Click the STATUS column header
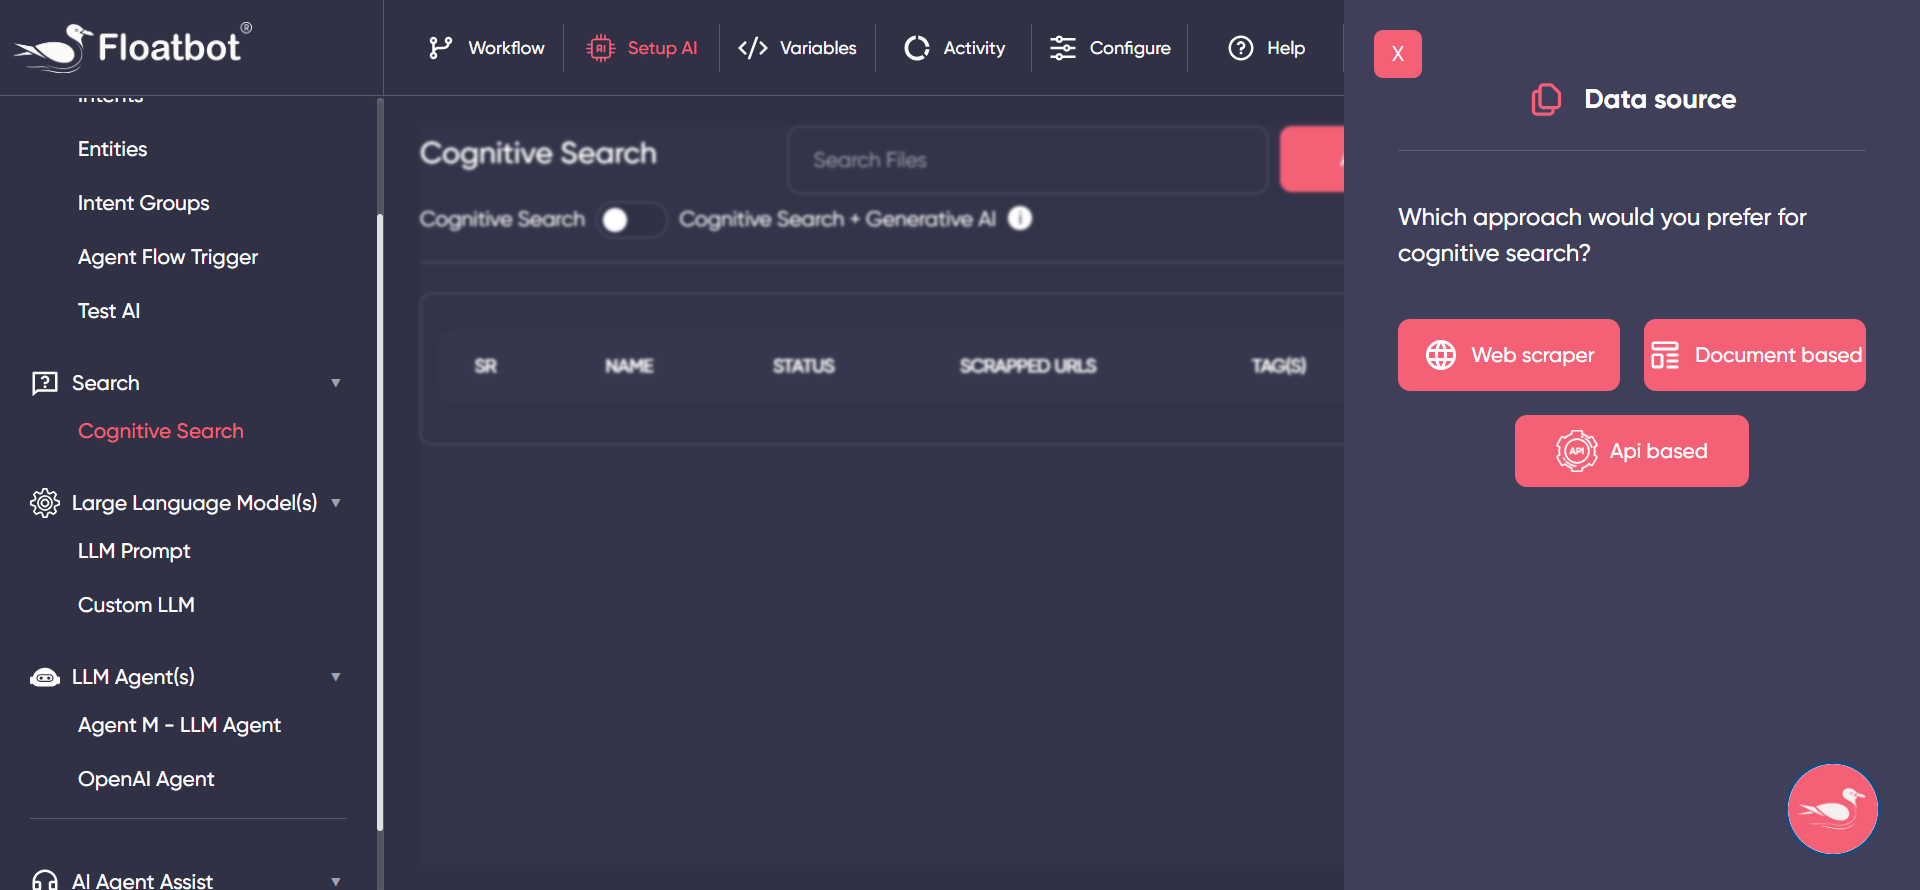Screen dimensions: 1920x890 click(x=803, y=366)
